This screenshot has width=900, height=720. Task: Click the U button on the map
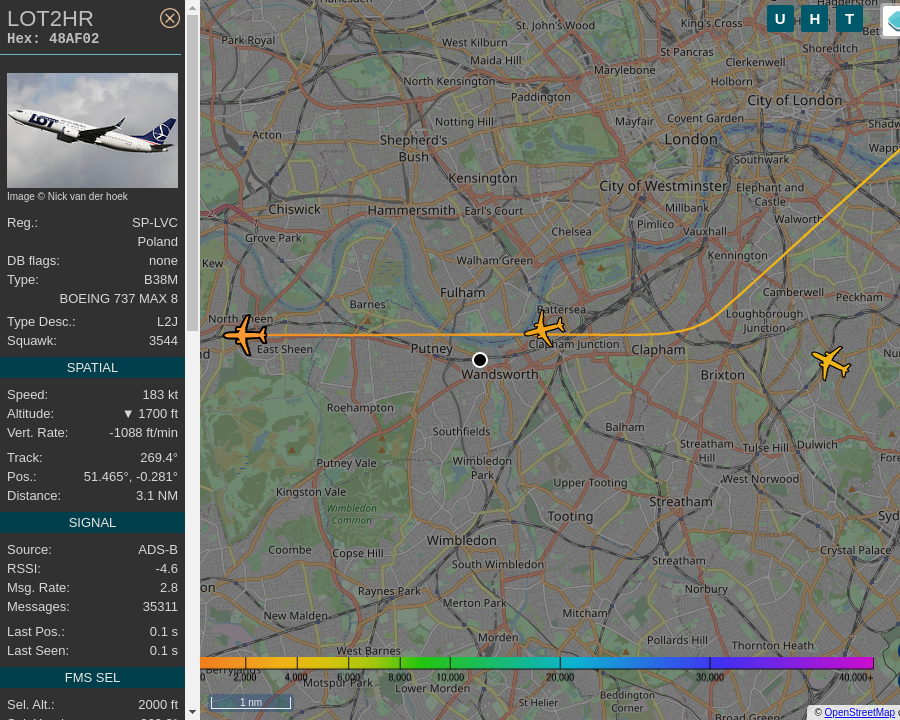tap(780, 19)
